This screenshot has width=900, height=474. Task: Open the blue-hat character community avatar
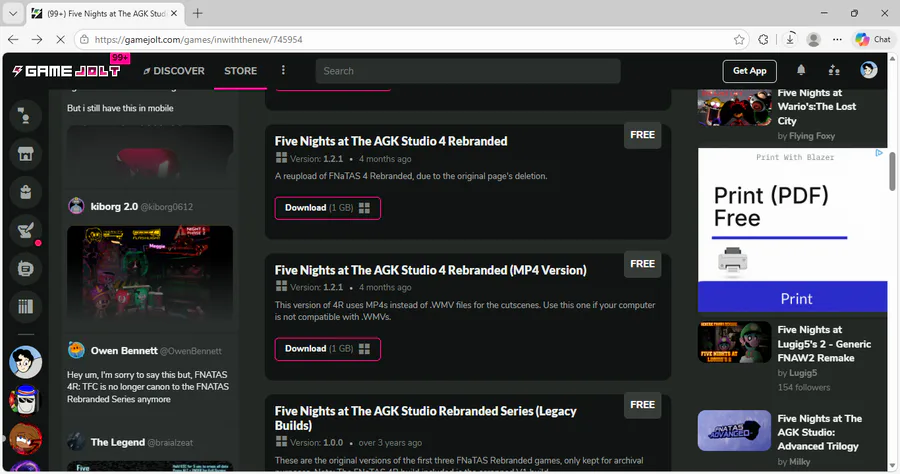click(25, 400)
